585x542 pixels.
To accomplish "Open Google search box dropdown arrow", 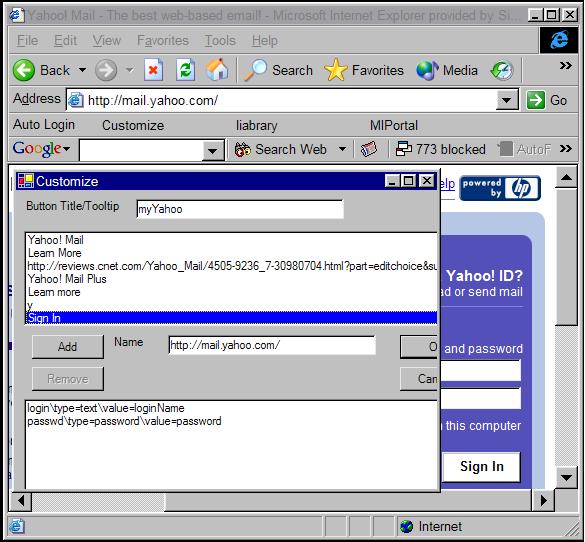I will pyautogui.click(x=213, y=150).
